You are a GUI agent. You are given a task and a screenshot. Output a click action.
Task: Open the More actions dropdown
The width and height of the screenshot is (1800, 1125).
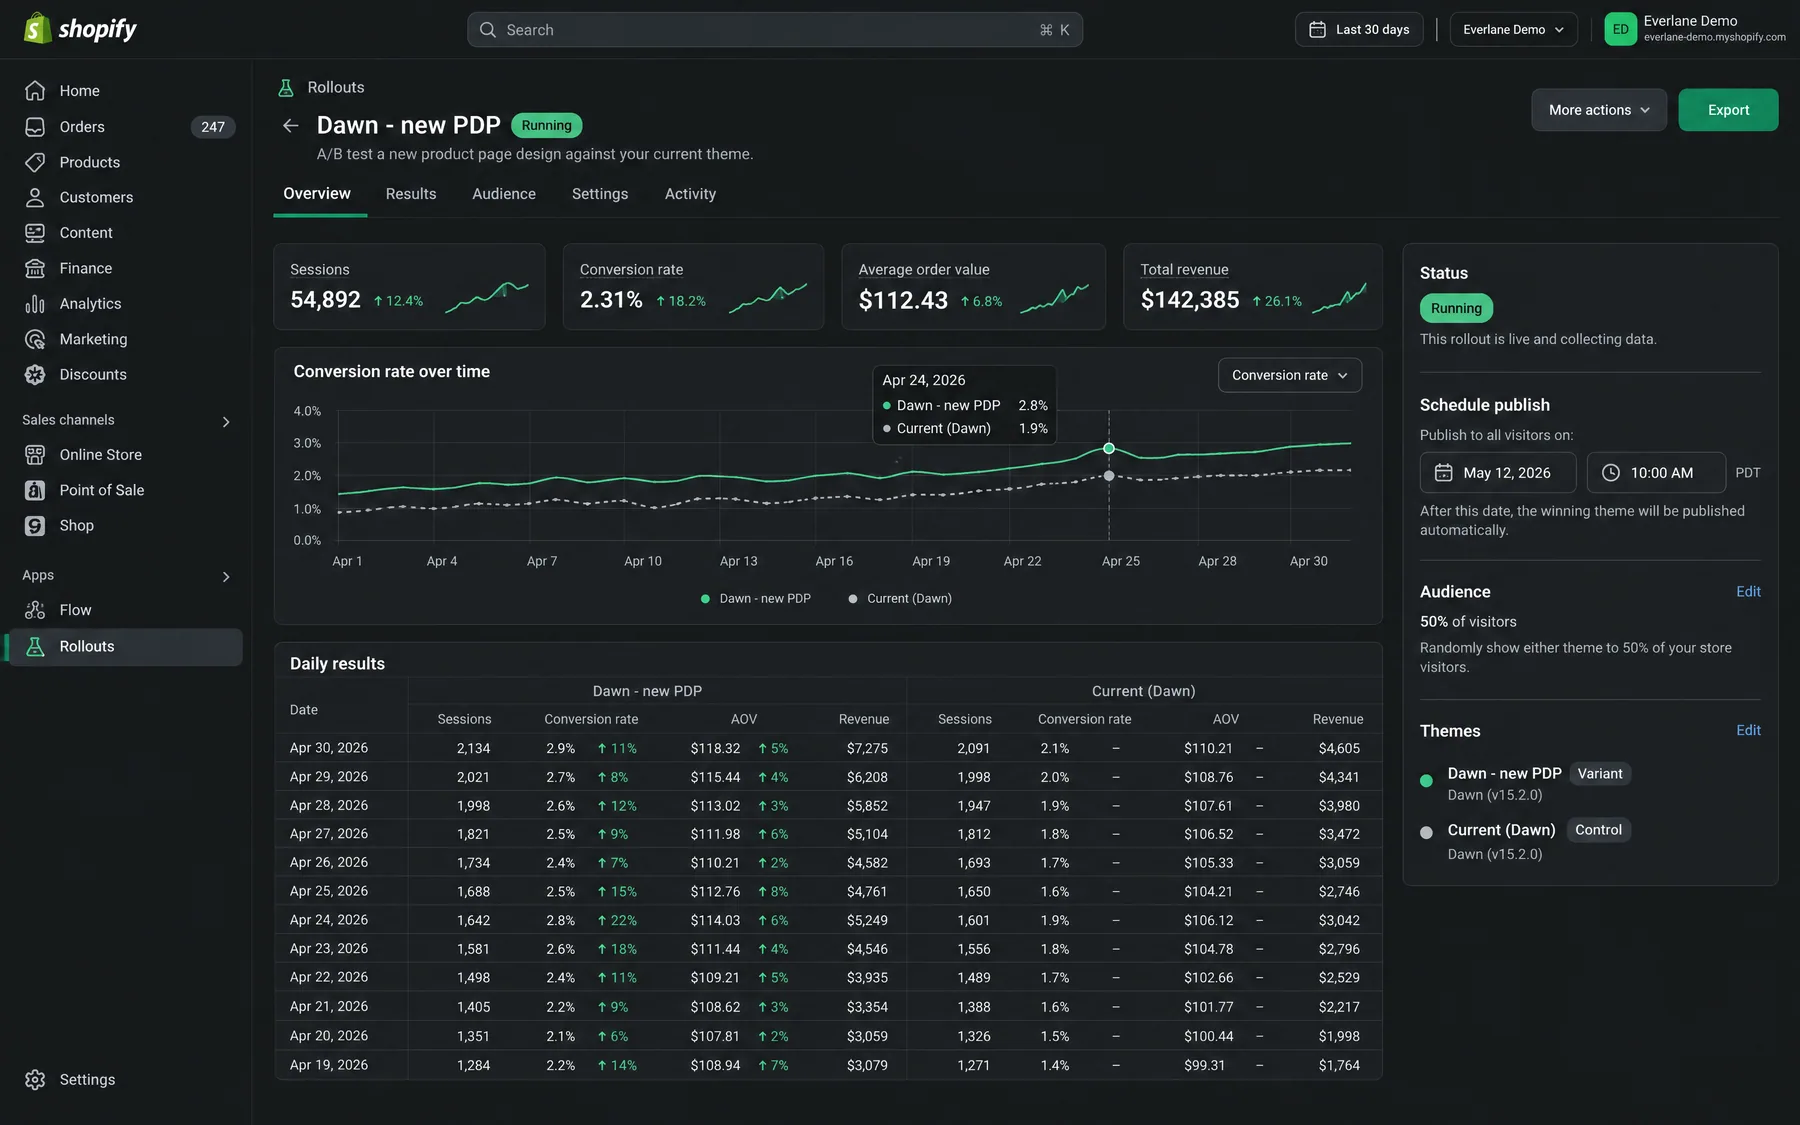[x=1598, y=110]
